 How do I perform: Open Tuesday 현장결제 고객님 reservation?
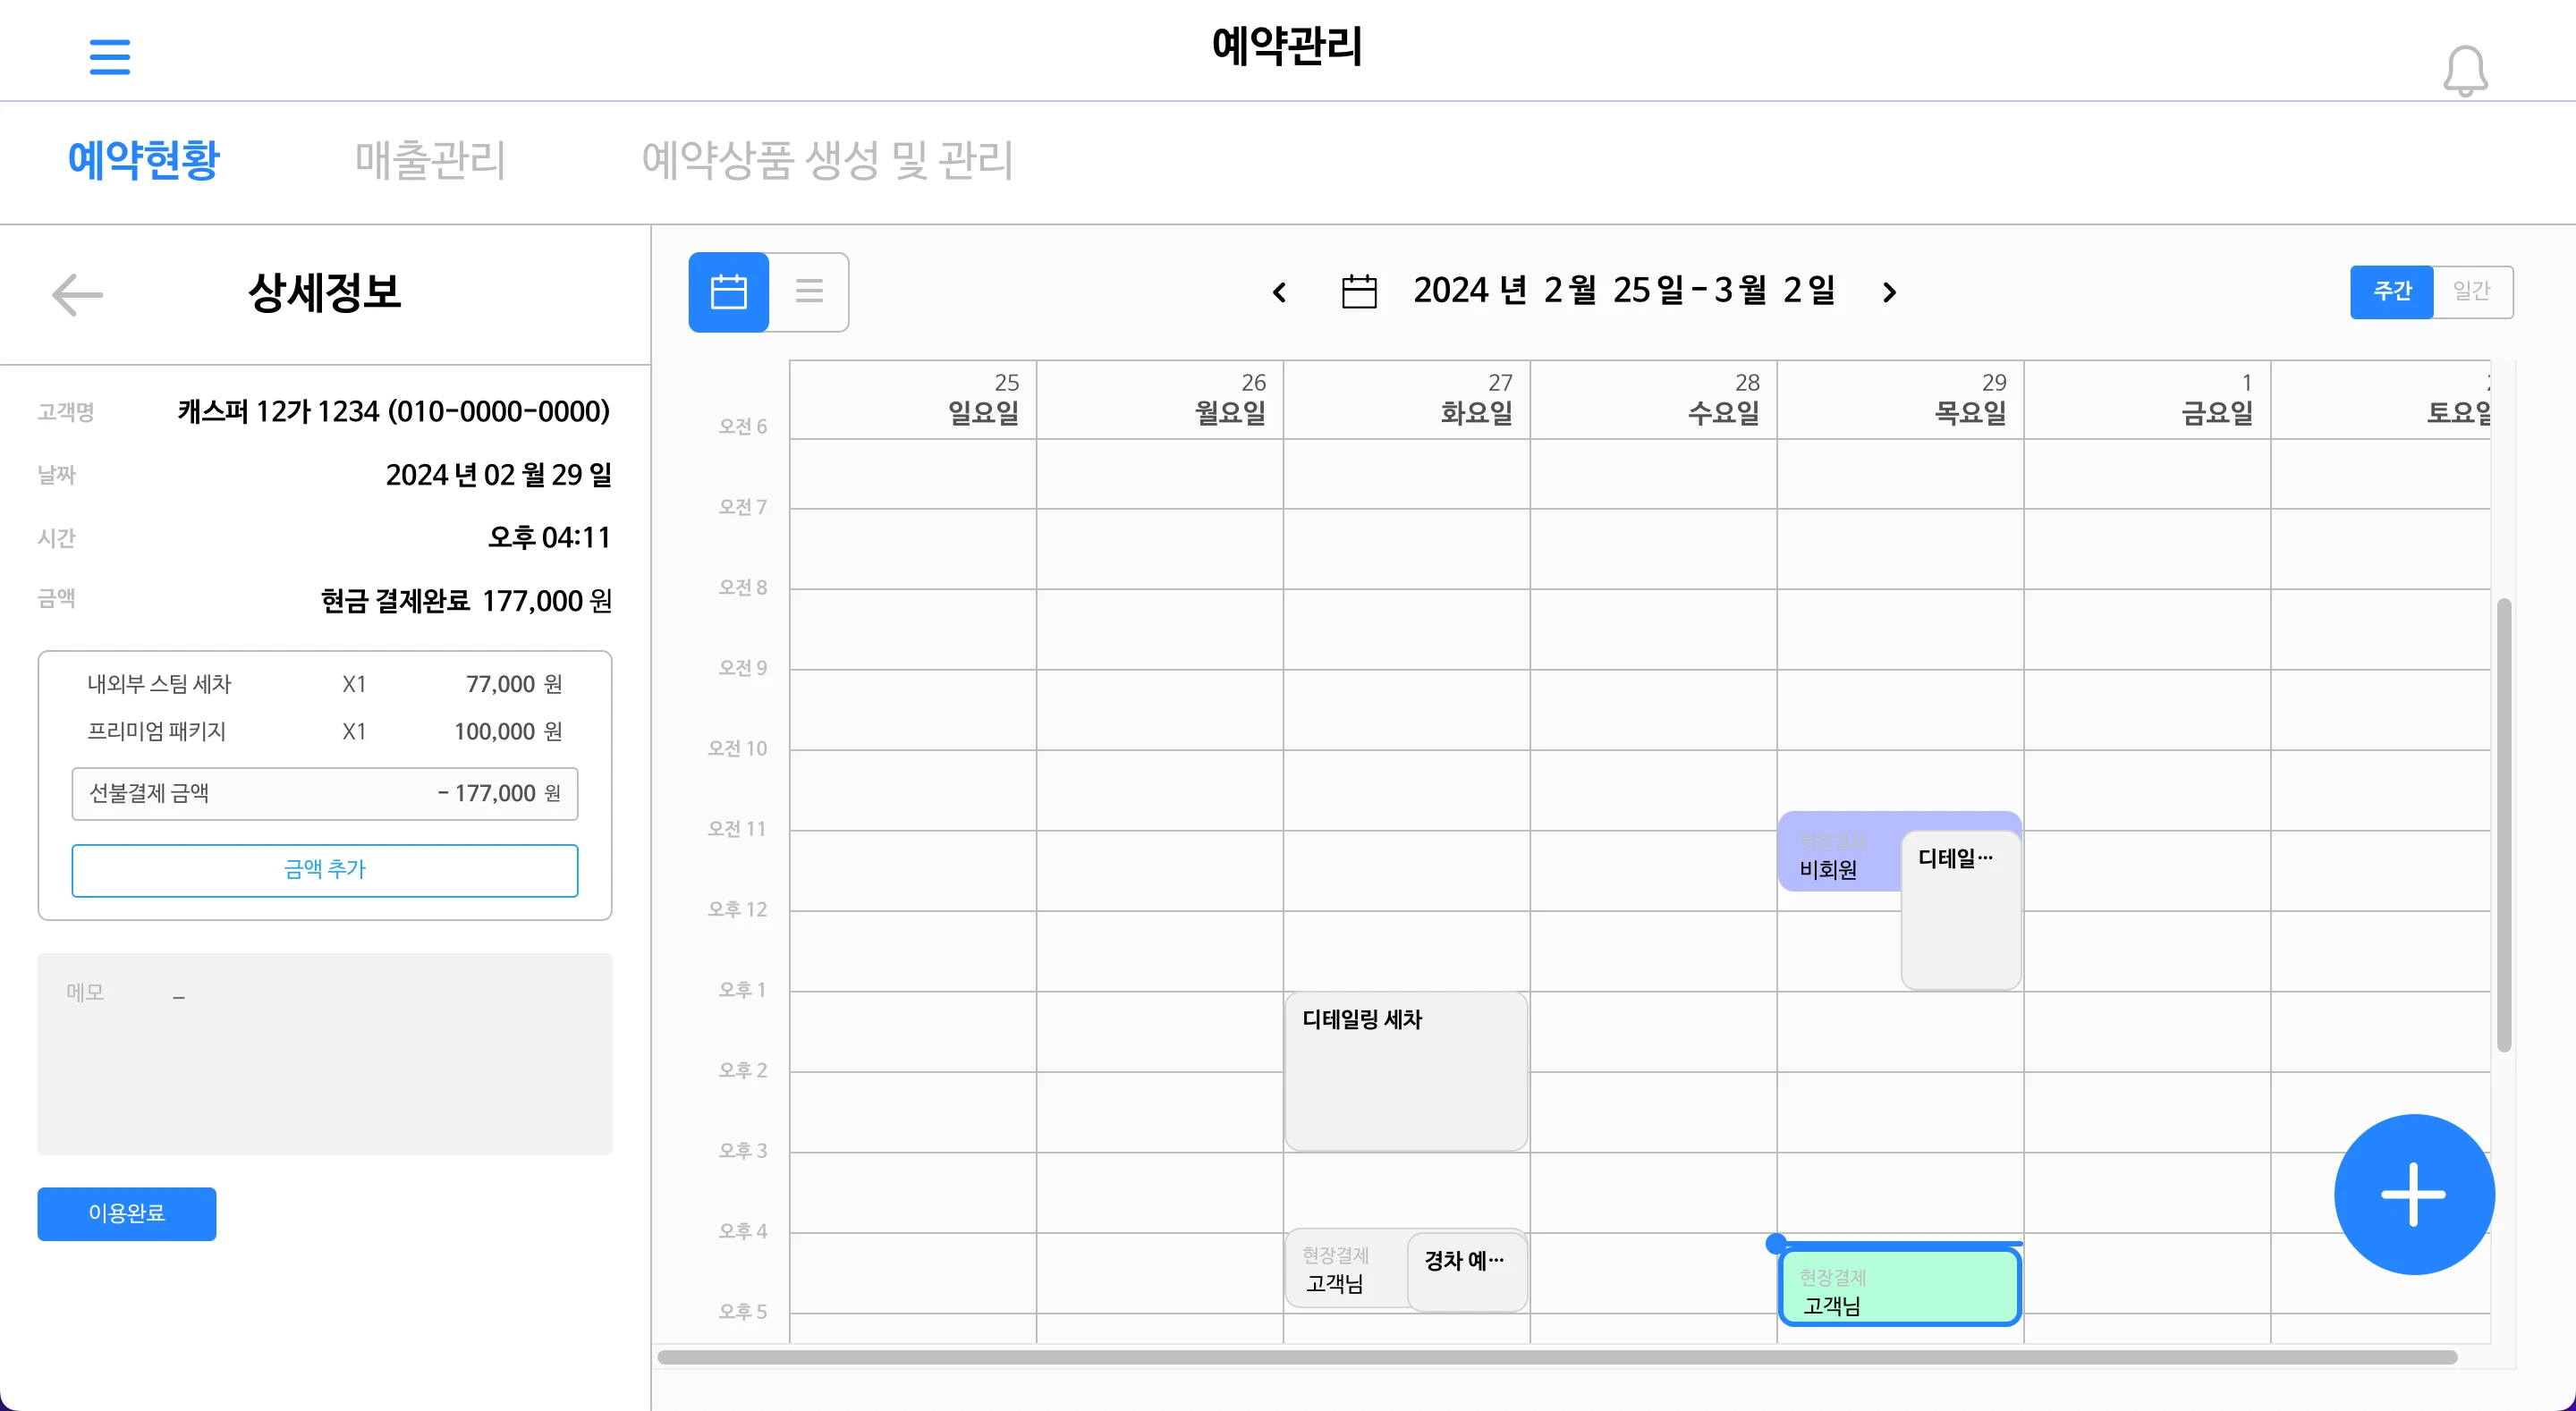[x=1345, y=1269]
